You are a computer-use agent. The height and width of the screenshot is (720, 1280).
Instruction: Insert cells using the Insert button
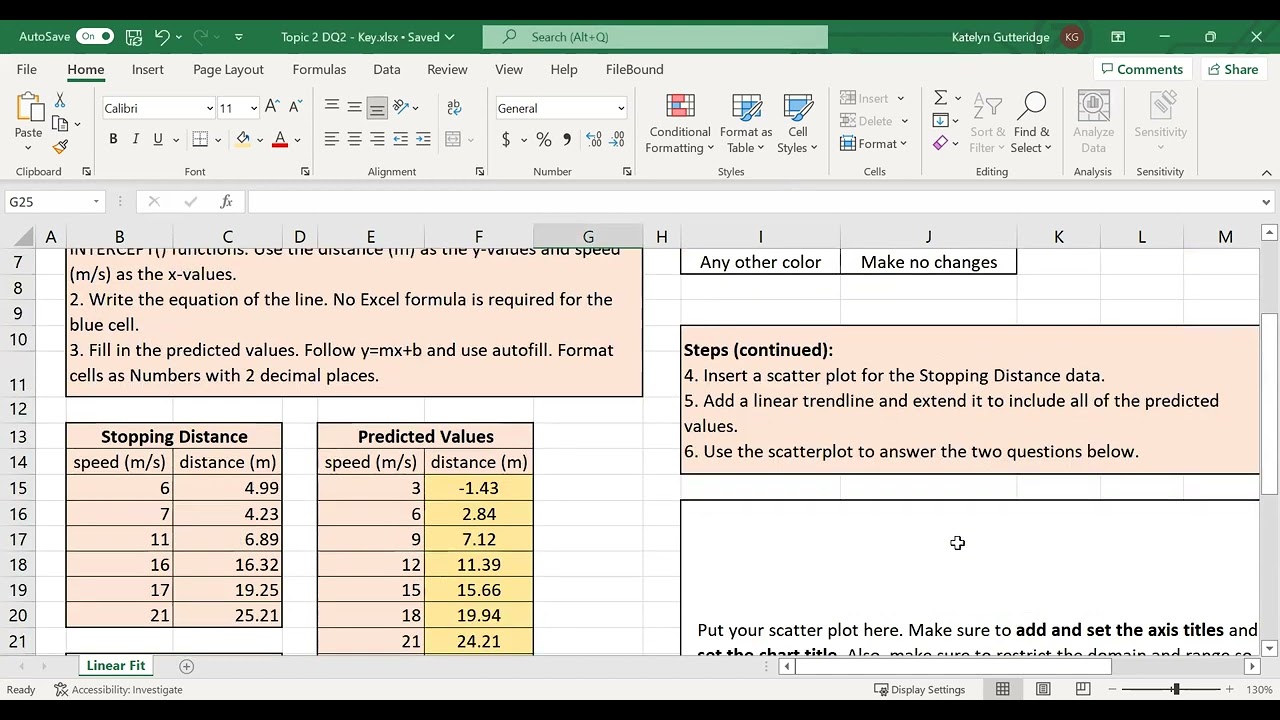click(865, 98)
